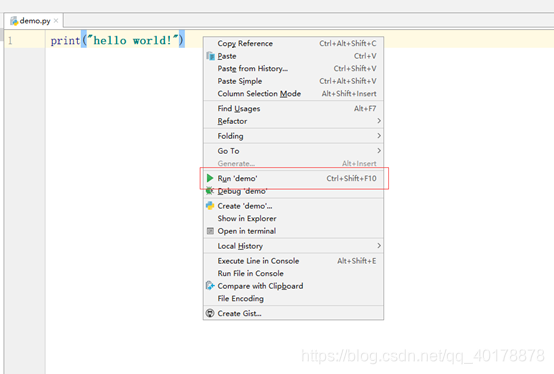
Task: Expand the Local History submenu arrow
Action: point(379,245)
